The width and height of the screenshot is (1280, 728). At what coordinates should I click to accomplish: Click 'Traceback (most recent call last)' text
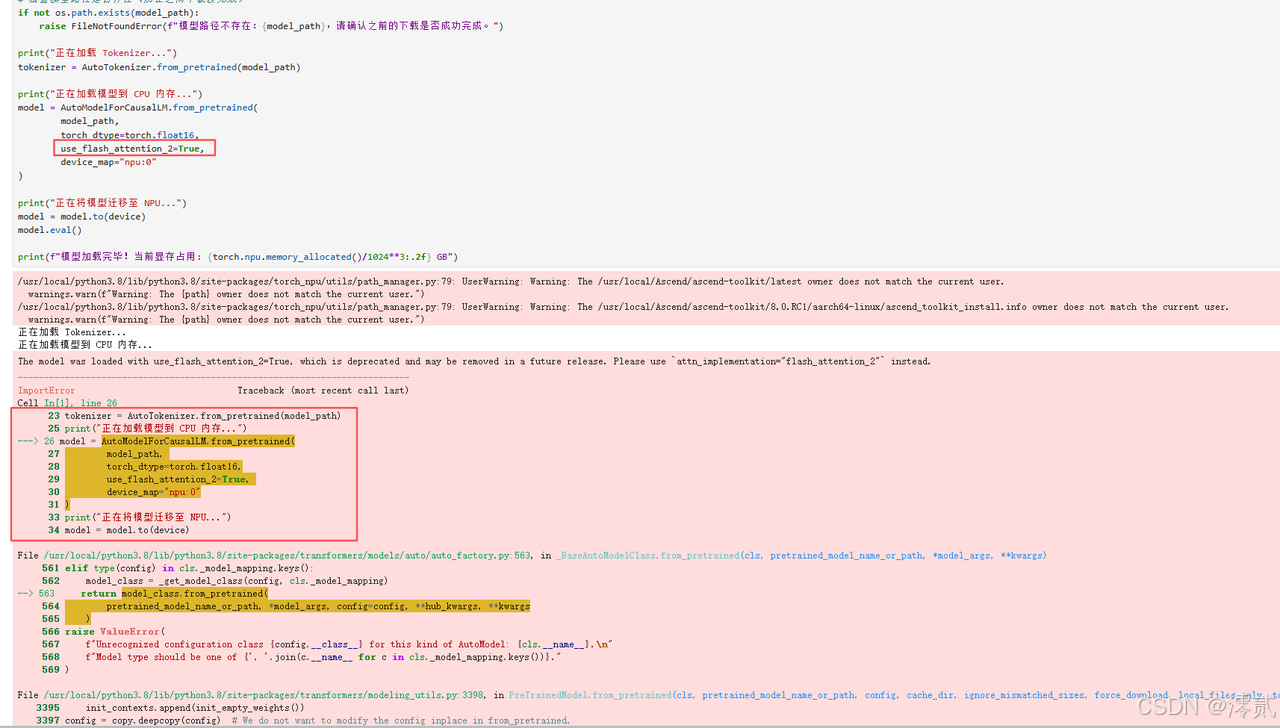323,390
